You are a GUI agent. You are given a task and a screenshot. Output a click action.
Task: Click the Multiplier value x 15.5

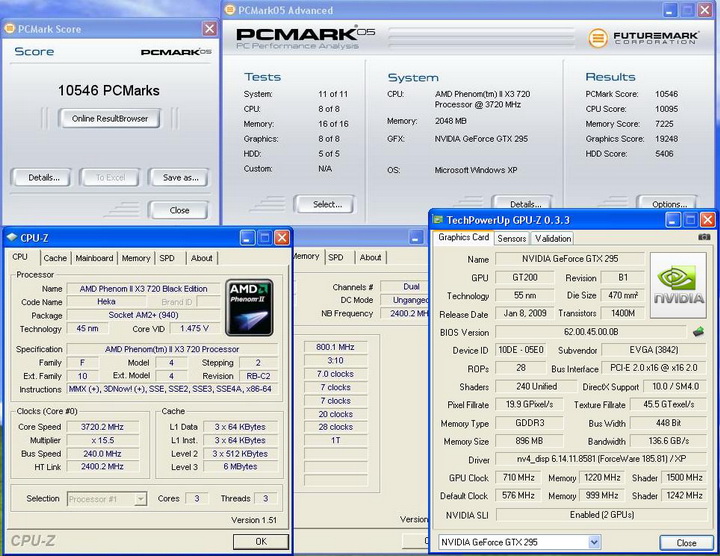(x=102, y=440)
